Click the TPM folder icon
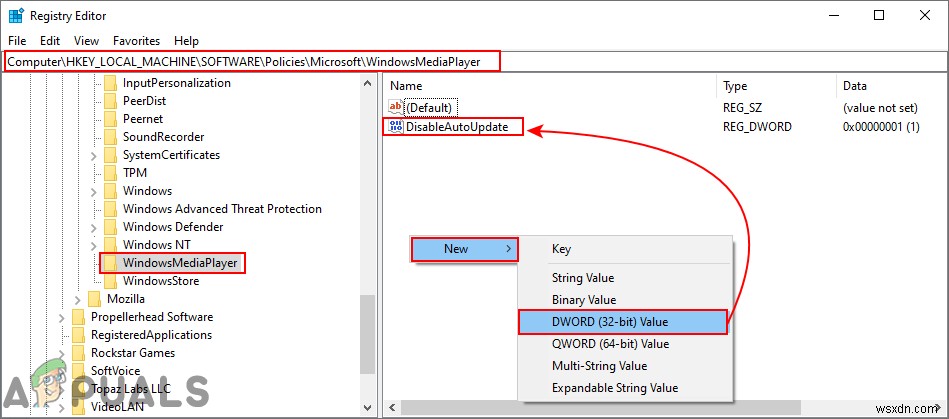 110,173
